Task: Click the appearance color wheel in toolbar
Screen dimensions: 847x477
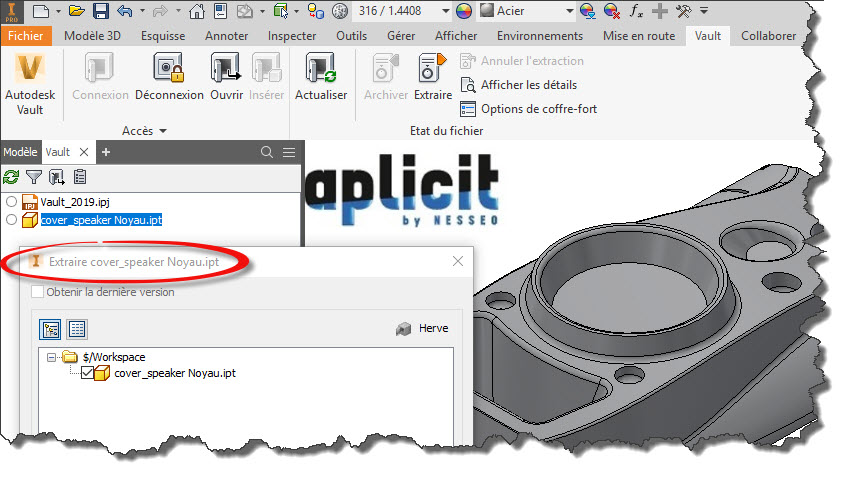Action: [x=463, y=11]
